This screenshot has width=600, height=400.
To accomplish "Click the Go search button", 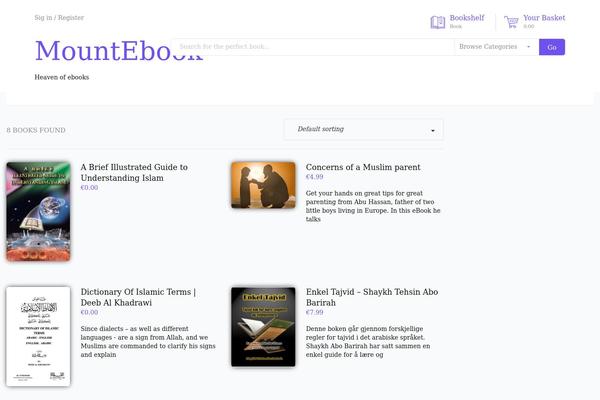I will pos(552,47).
